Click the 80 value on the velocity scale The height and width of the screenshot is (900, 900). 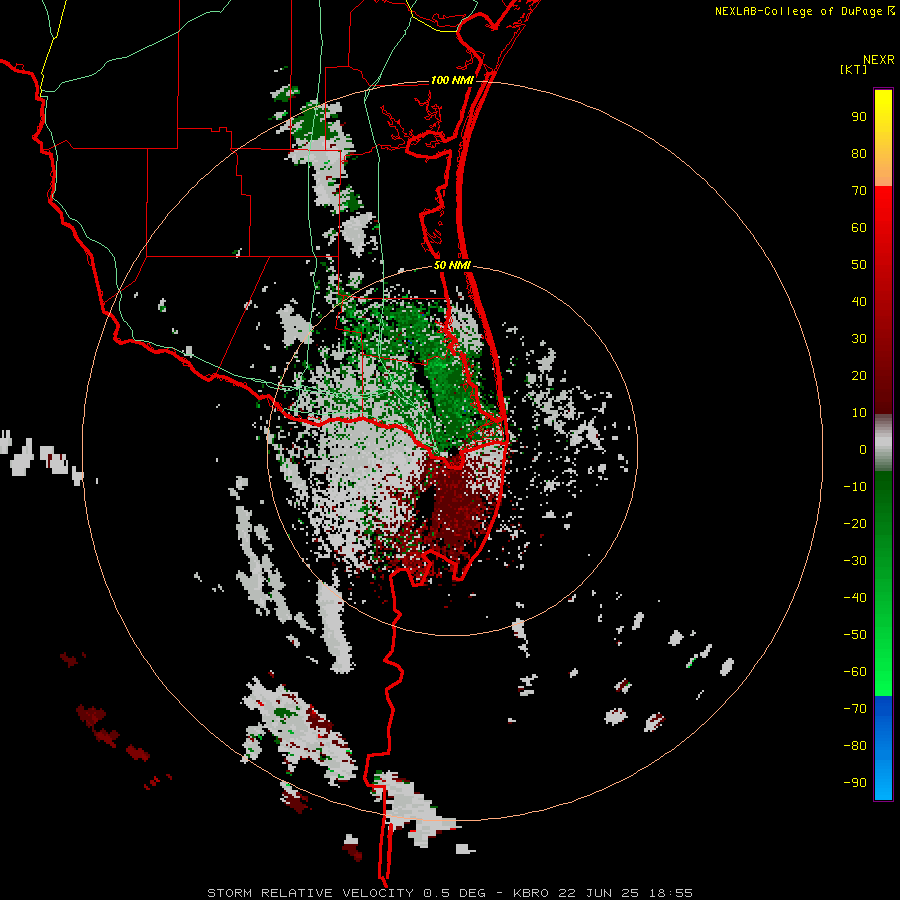pyautogui.click(x=859, y=154)
